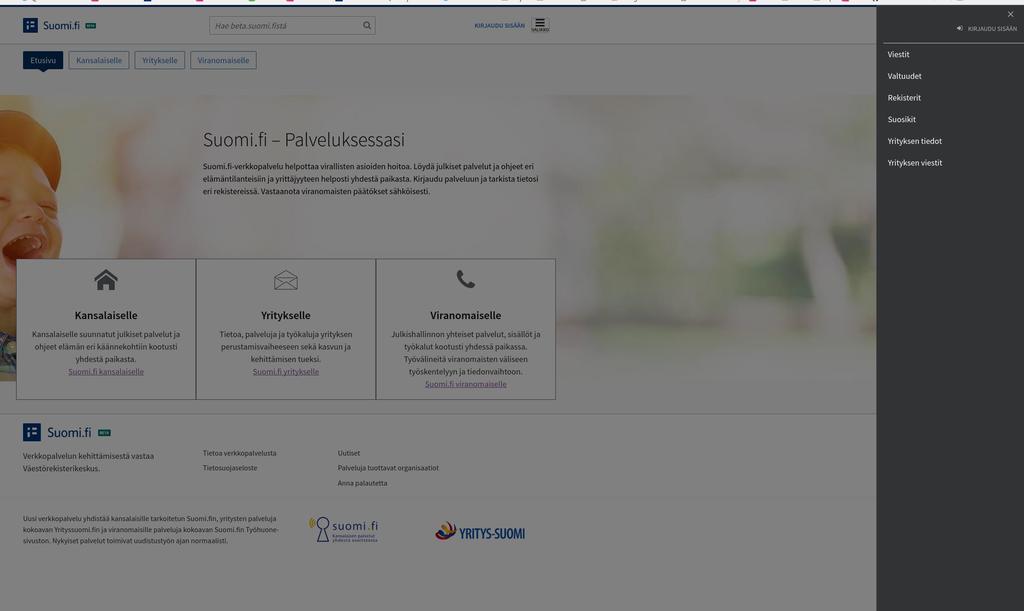Open Palveluja tuottavat organisaatiot link
1024x611 pixels.
tap(388, 468)
